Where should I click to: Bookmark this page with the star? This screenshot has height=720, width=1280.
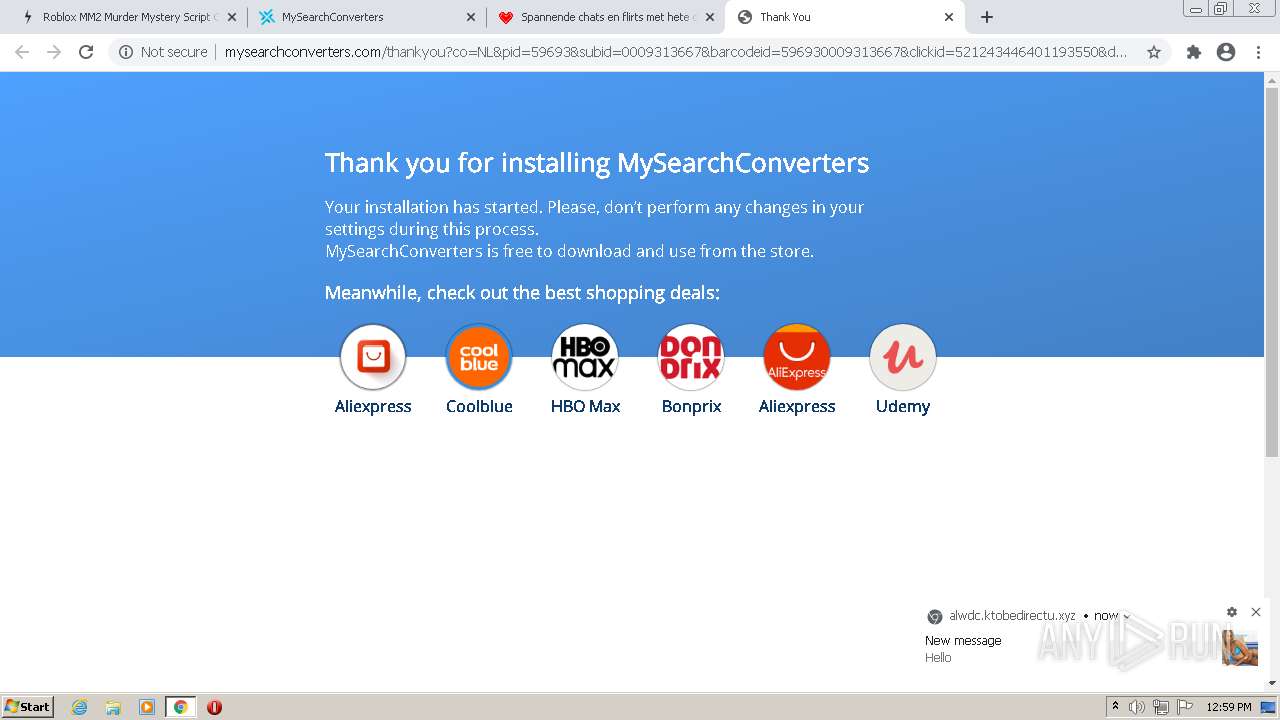pos(1154,52)
